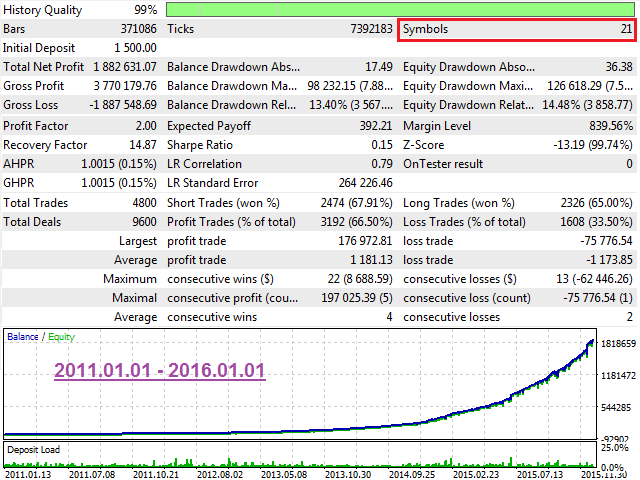Image resolution: width=640 pixels, height=480 pixels.
Task: Click the 1181472 axis label
Action: [618, 376]
